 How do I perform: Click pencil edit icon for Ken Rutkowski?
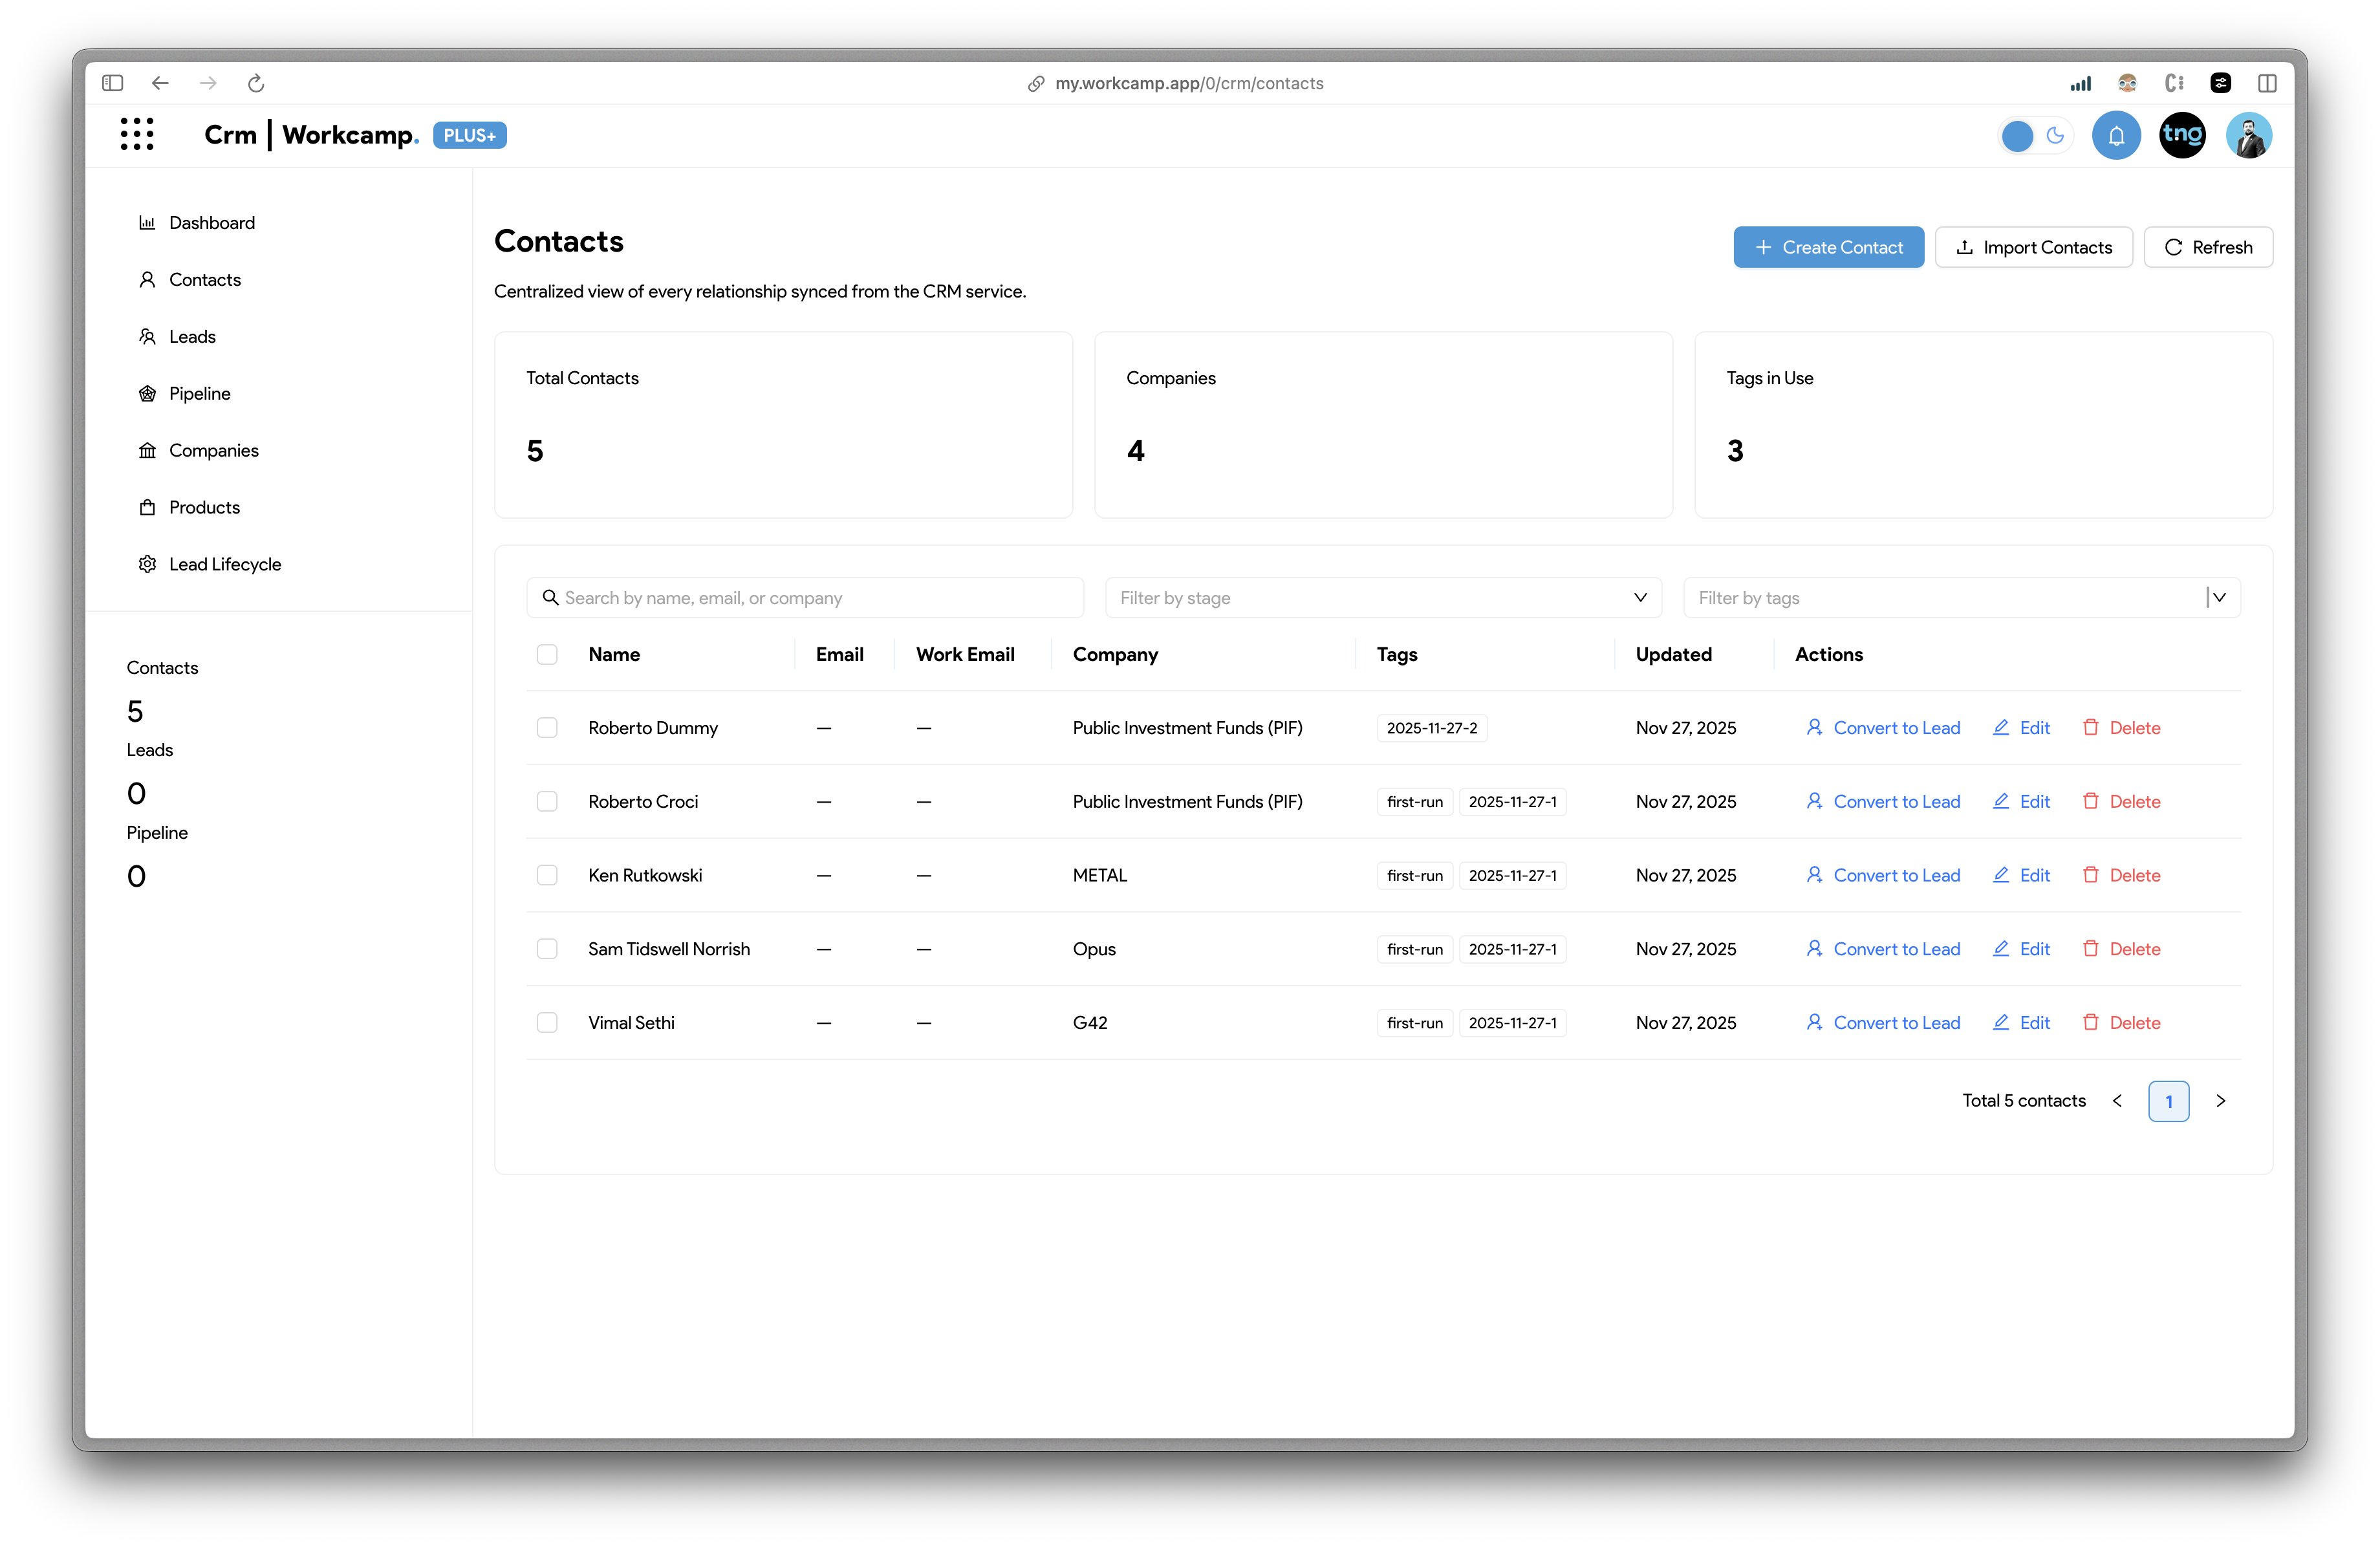[2001, 875]
